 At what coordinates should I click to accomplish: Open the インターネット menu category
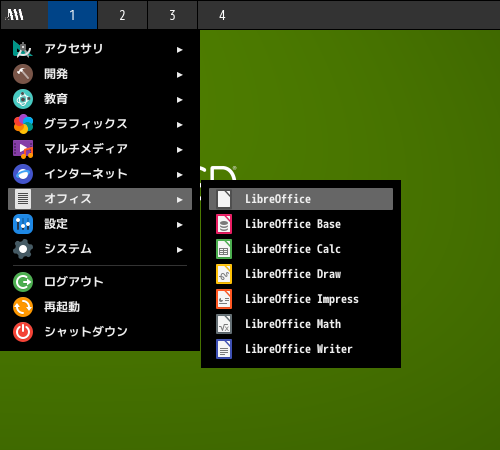point(100,174)
